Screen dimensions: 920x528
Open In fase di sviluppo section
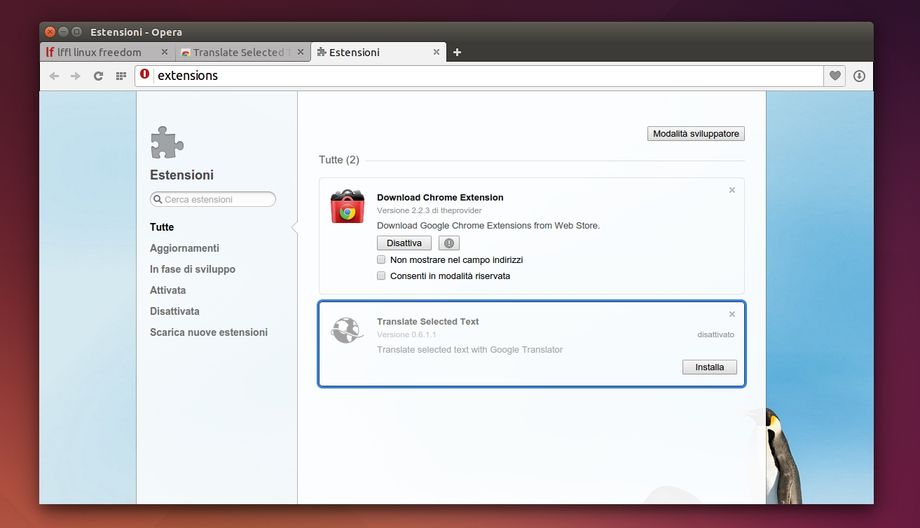pyautogui.click(x=192, y=269)
